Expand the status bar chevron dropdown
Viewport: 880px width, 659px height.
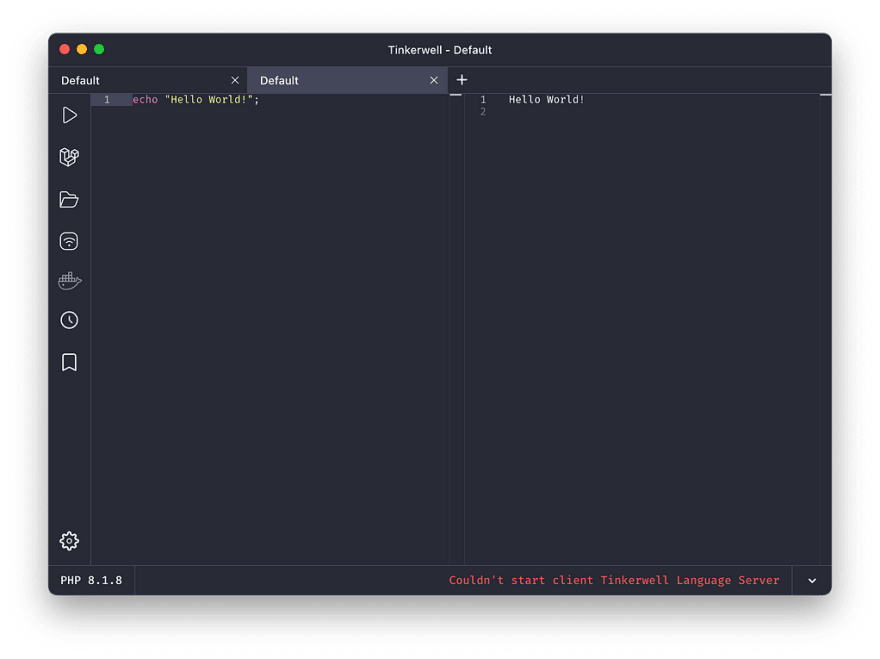pos(812,580)
